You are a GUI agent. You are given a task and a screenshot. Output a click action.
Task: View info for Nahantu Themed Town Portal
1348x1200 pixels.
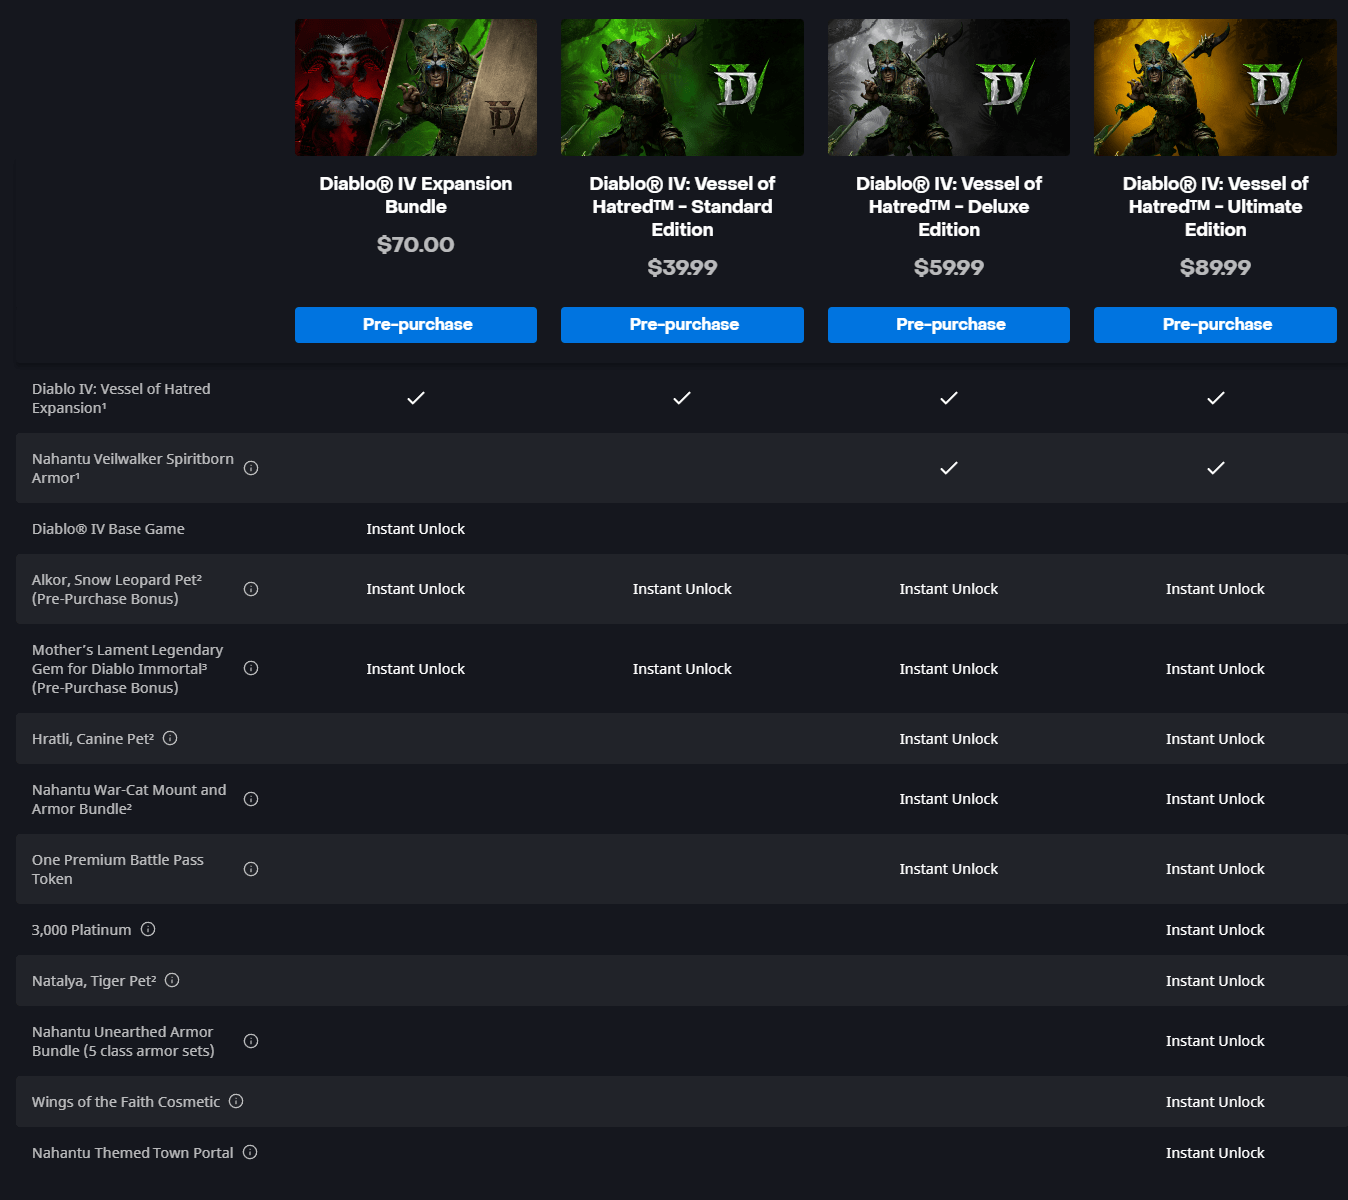pos(250,1152)
